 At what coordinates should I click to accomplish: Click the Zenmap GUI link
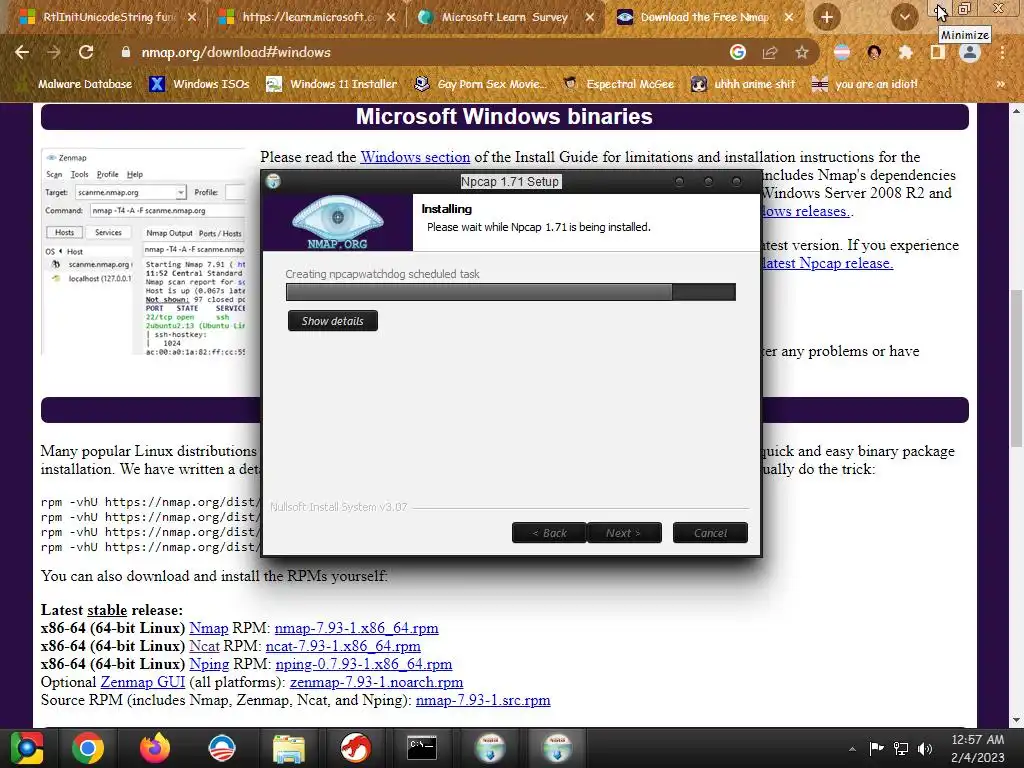(142, 682)
